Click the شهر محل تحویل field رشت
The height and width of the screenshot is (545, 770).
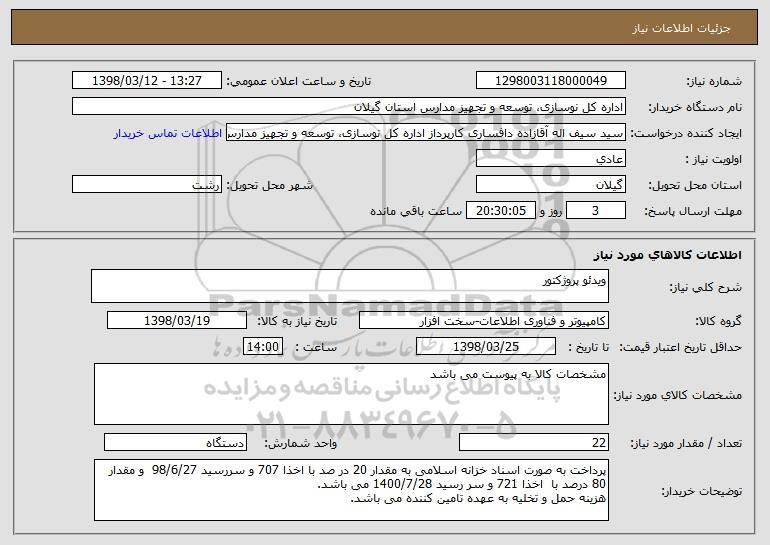pyautogui.click(x=147, y=185)
